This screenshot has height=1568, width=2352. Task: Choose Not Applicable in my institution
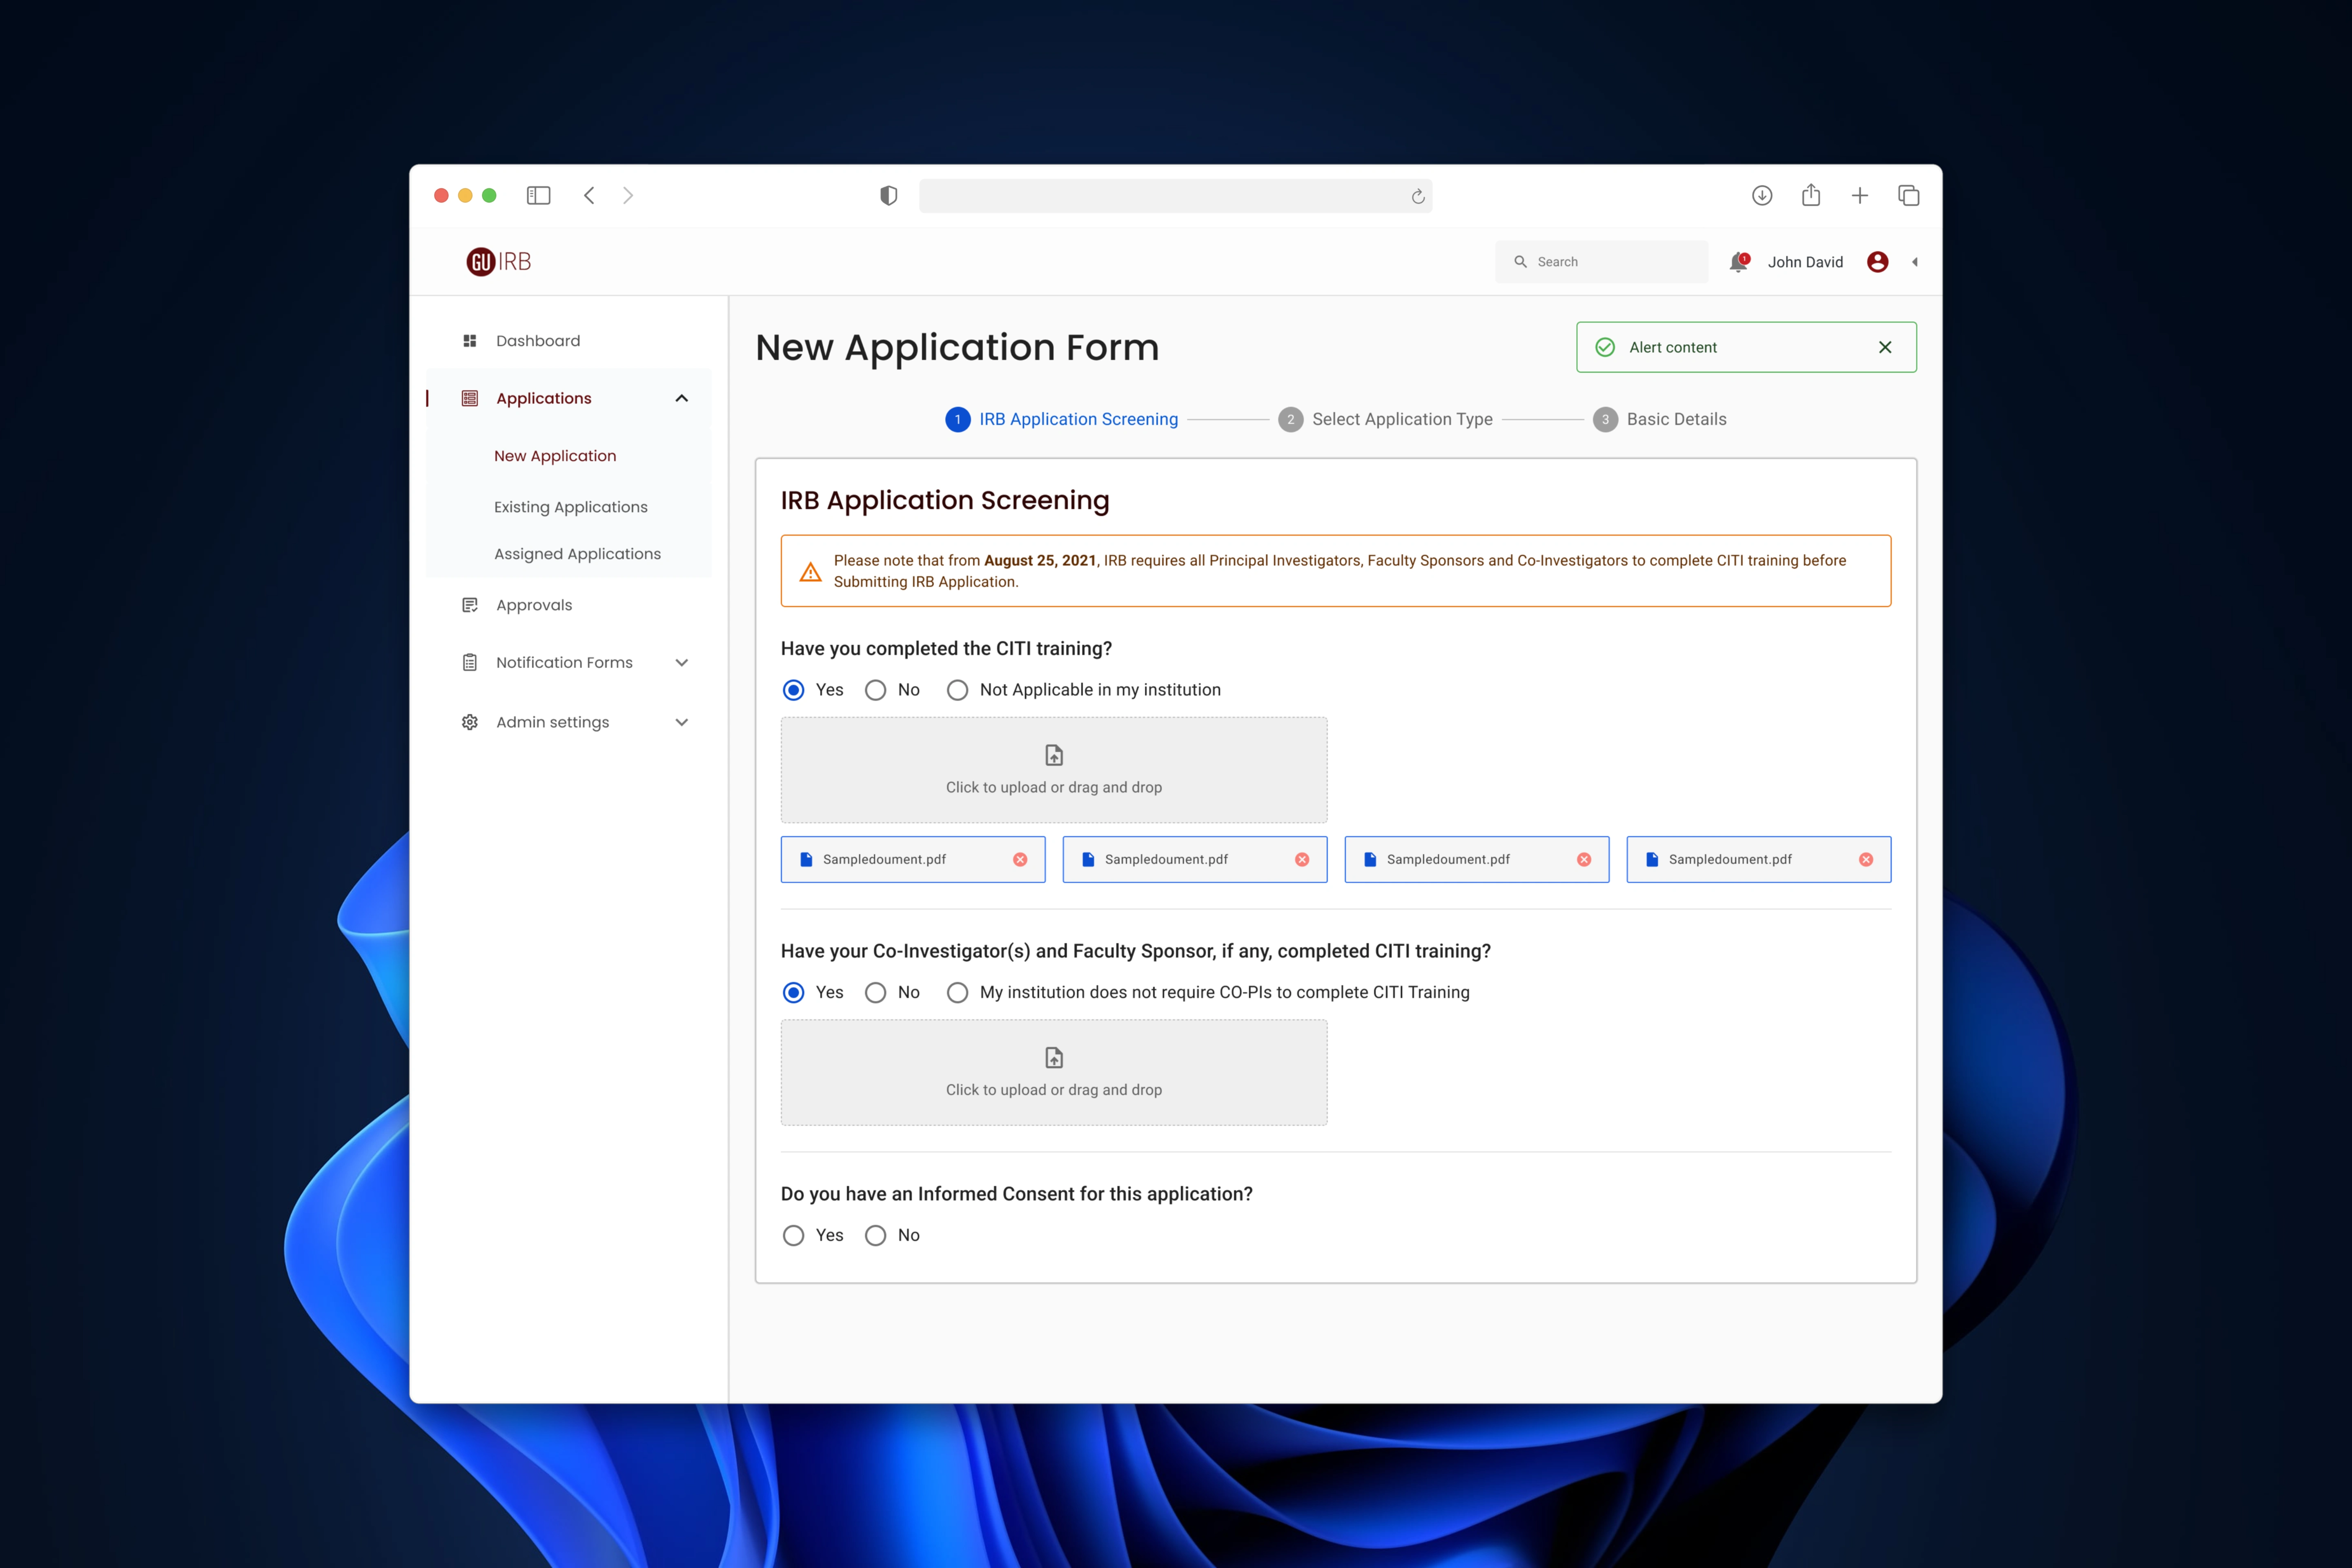(958, 690)
